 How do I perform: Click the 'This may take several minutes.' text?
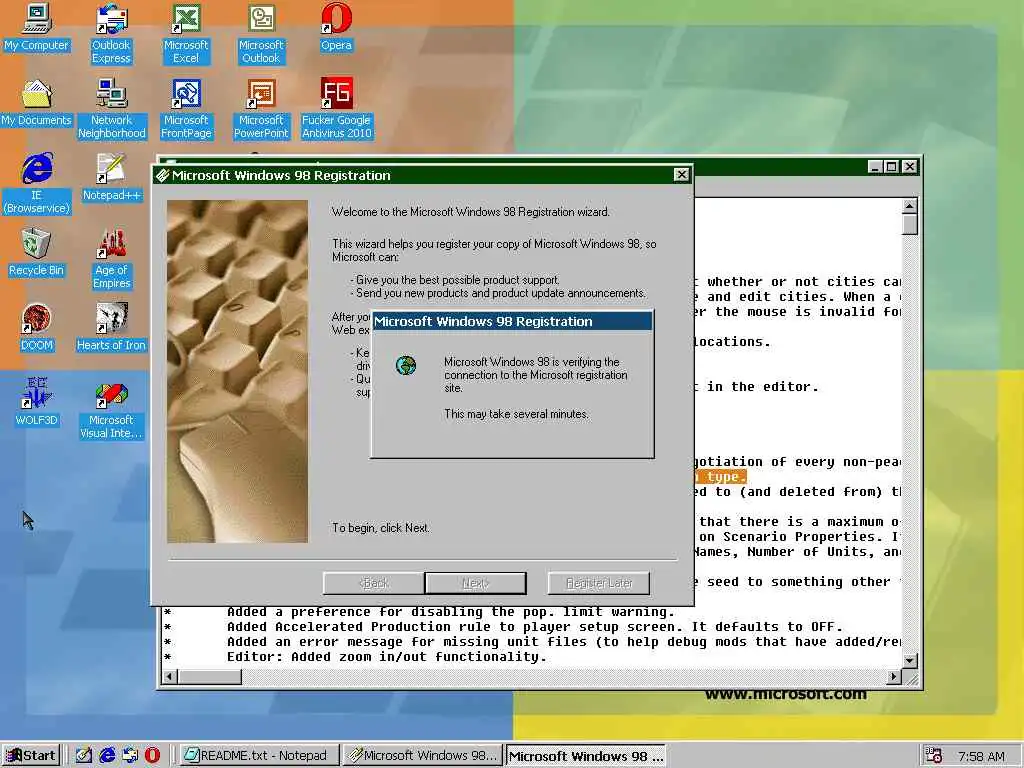516,414
